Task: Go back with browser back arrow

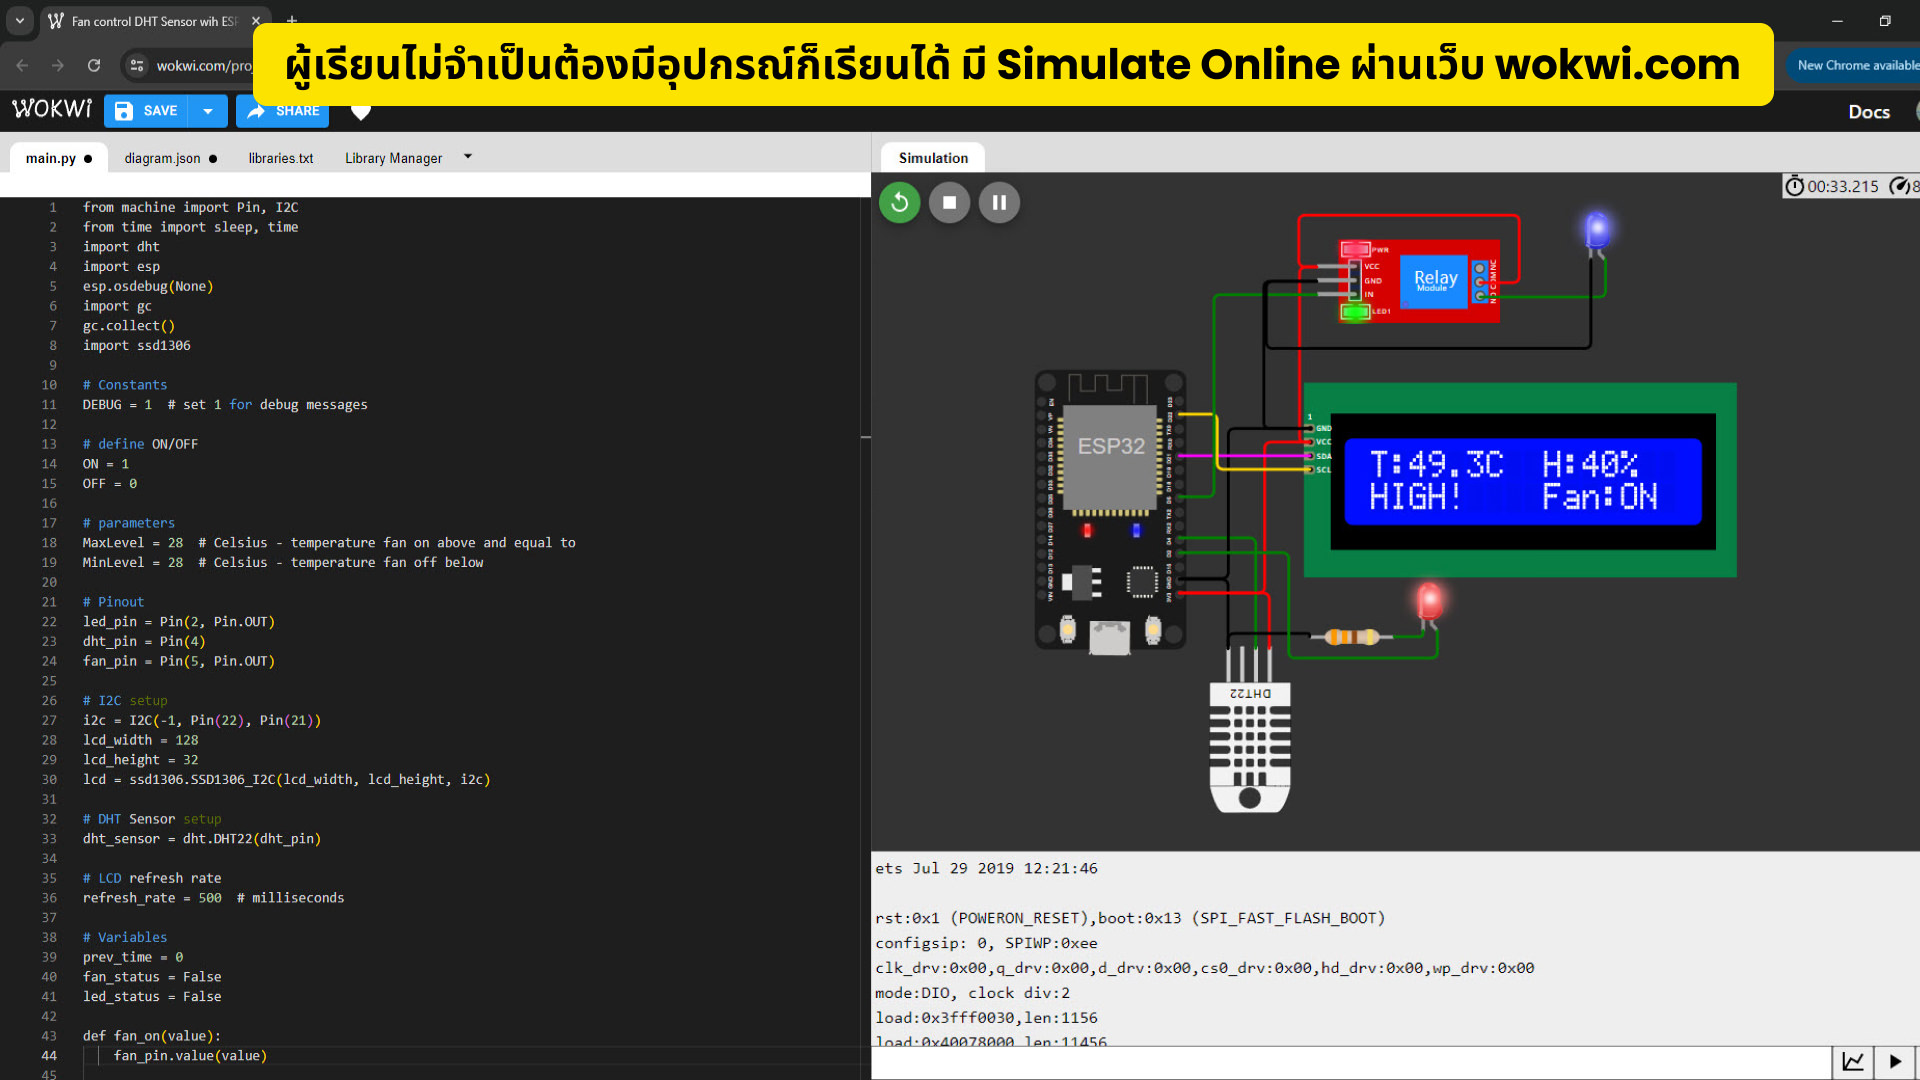Action: coord(22,65)
